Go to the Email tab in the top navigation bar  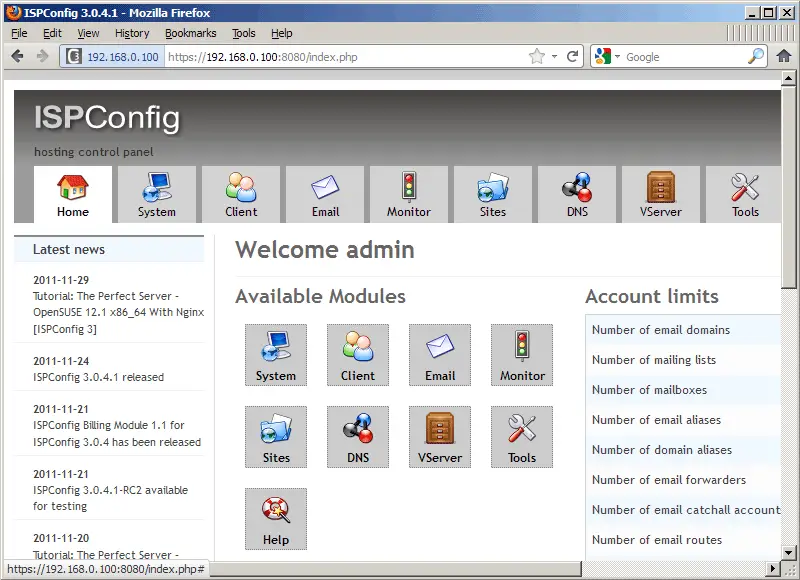click(325, 194)
